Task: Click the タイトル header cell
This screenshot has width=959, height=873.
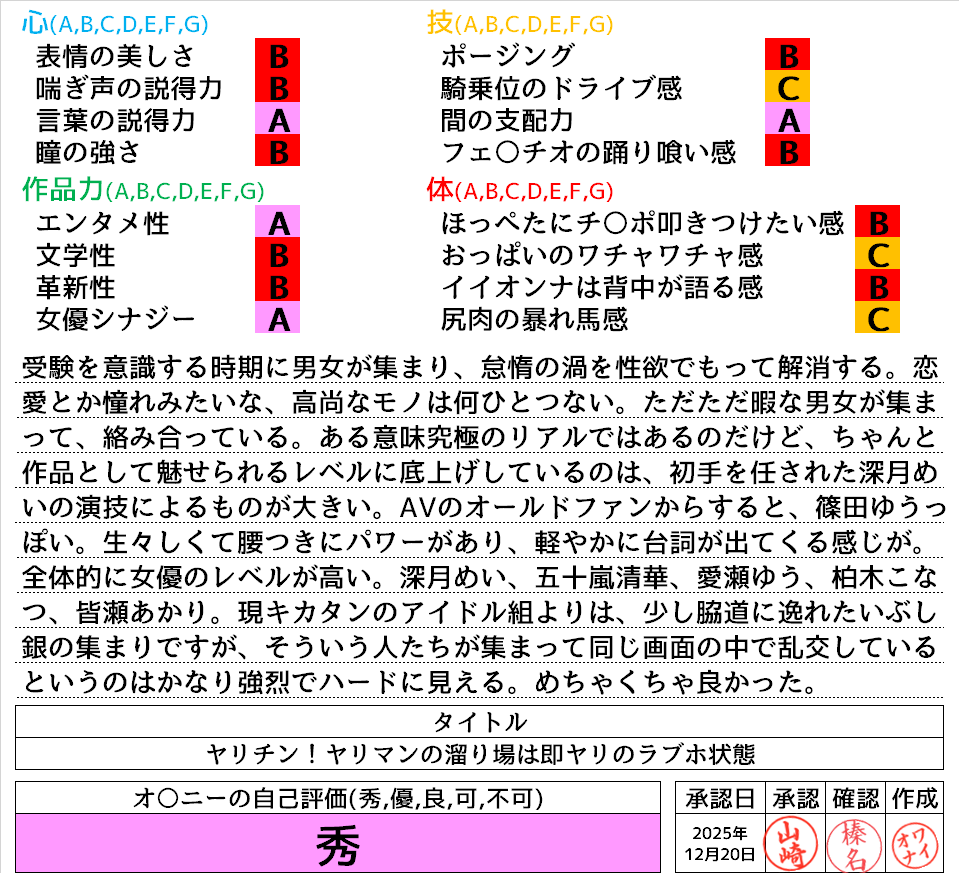Action: tap(479, 721)
